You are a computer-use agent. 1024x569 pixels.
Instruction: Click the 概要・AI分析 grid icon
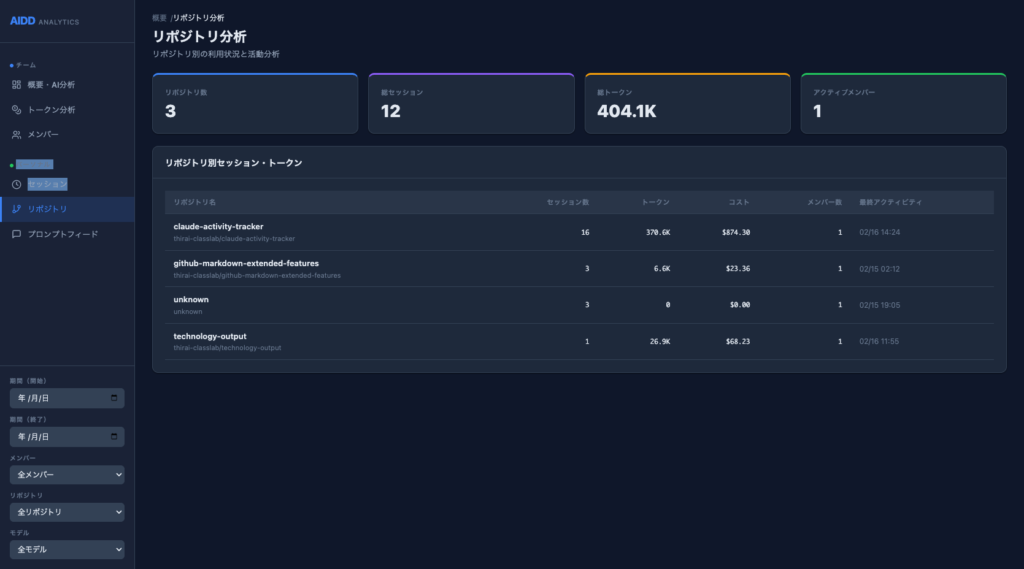click(x=16, y=85)
